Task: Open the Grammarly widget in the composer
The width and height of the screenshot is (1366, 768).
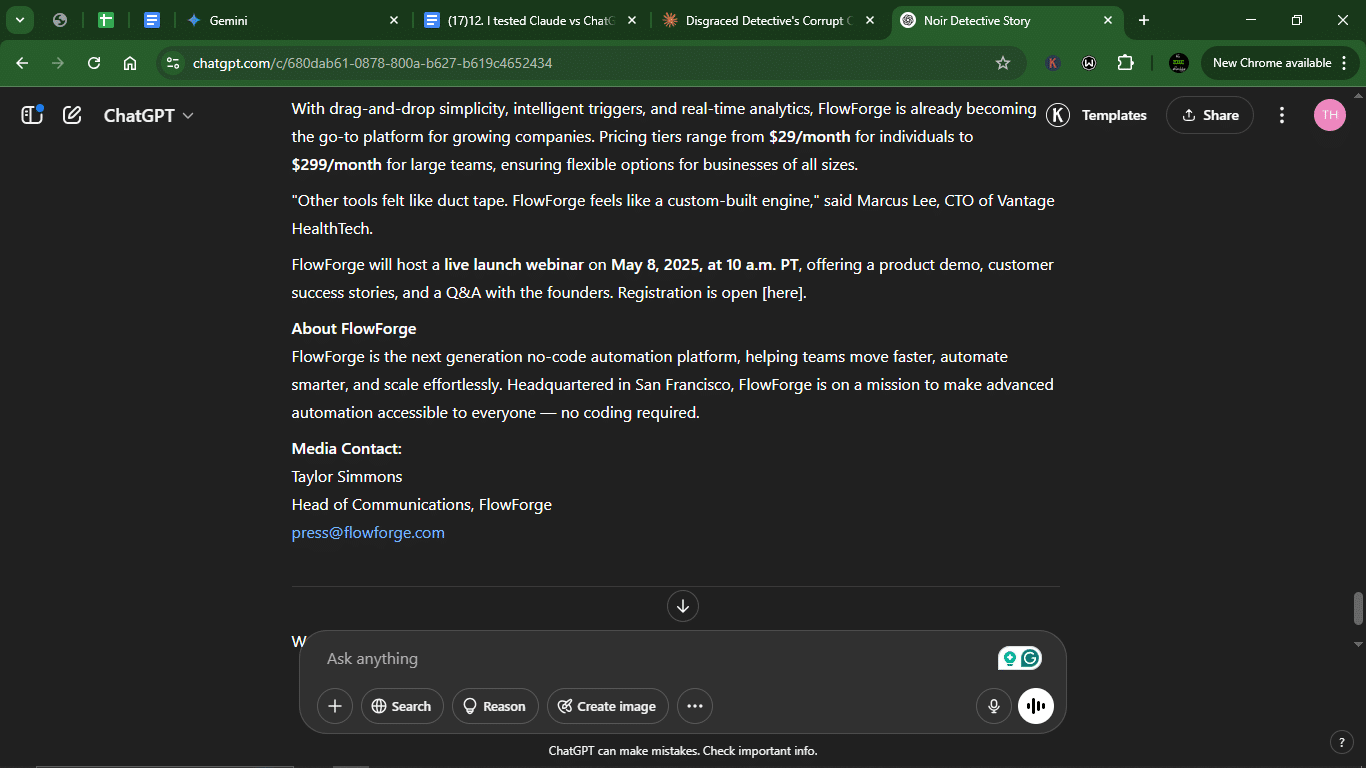Action: pos(1031,658)
